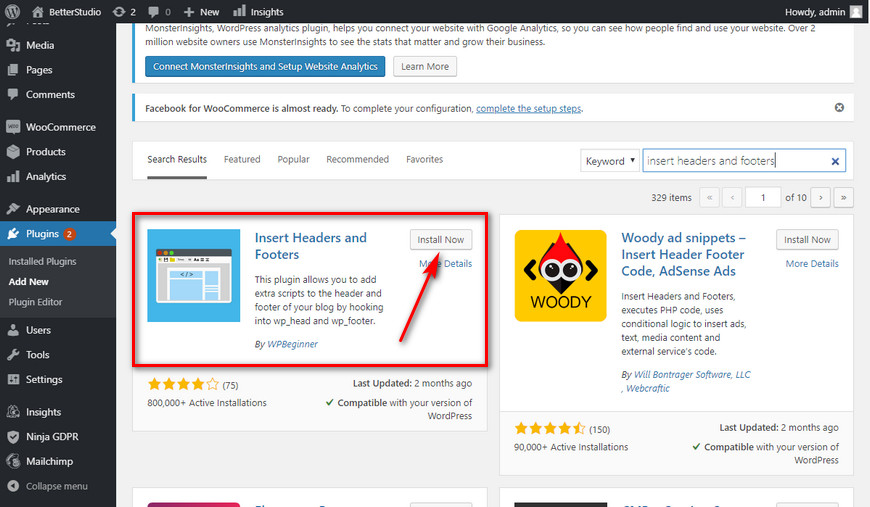Install the Woody ad snippets plugin

[807, 240]
